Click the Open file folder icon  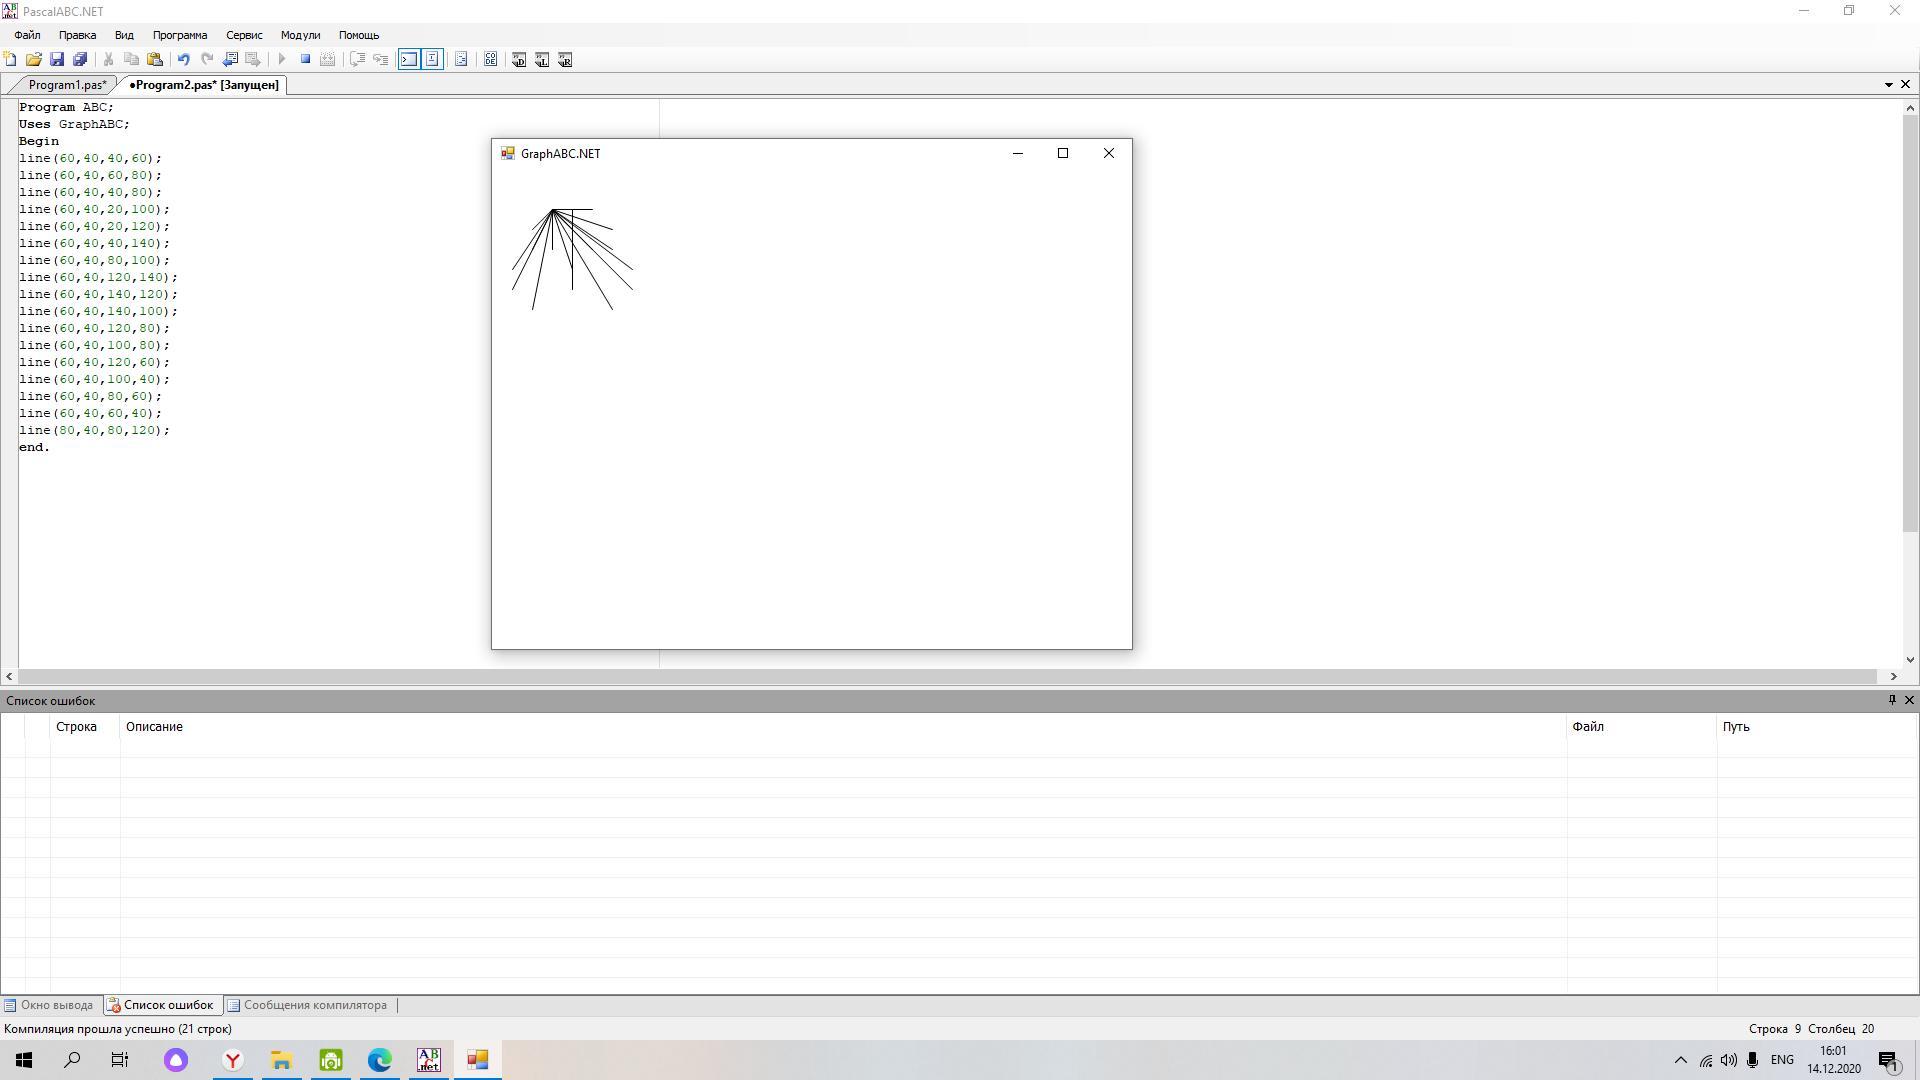click(x=33, y=60)
